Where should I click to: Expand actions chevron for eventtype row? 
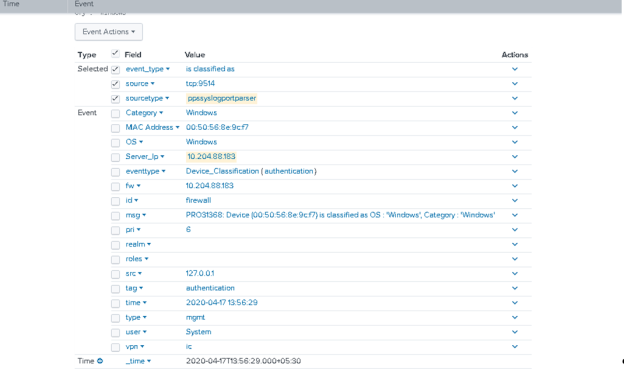[x=515, y=171]
